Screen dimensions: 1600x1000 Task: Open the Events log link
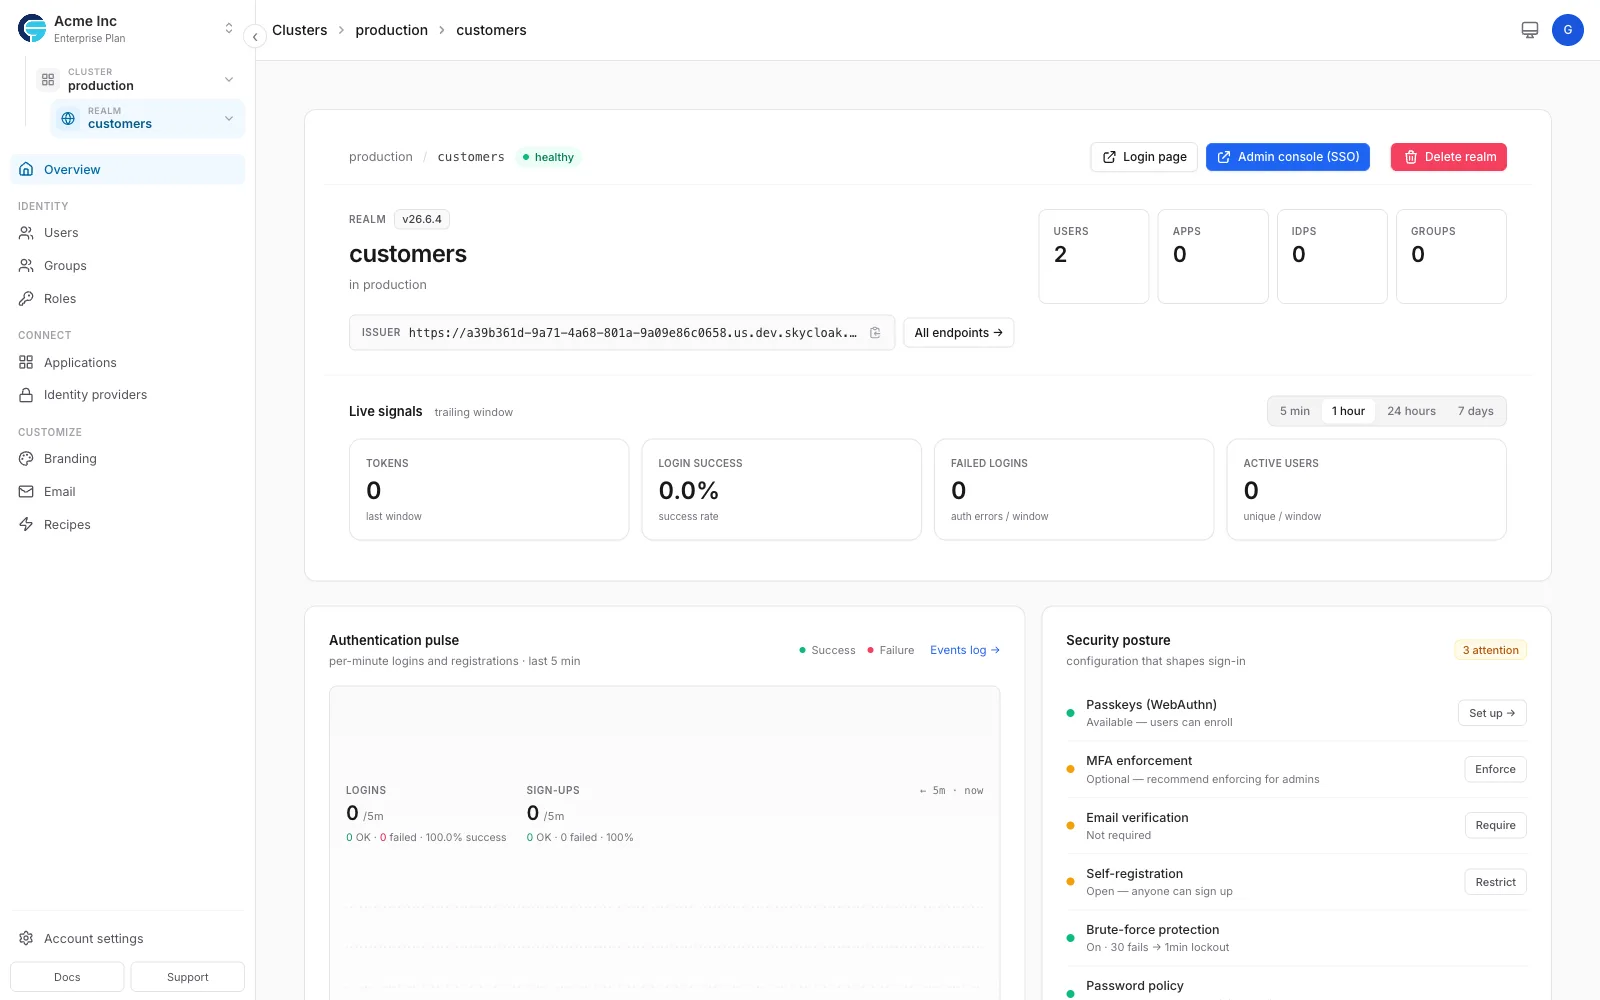coord(965,650)
